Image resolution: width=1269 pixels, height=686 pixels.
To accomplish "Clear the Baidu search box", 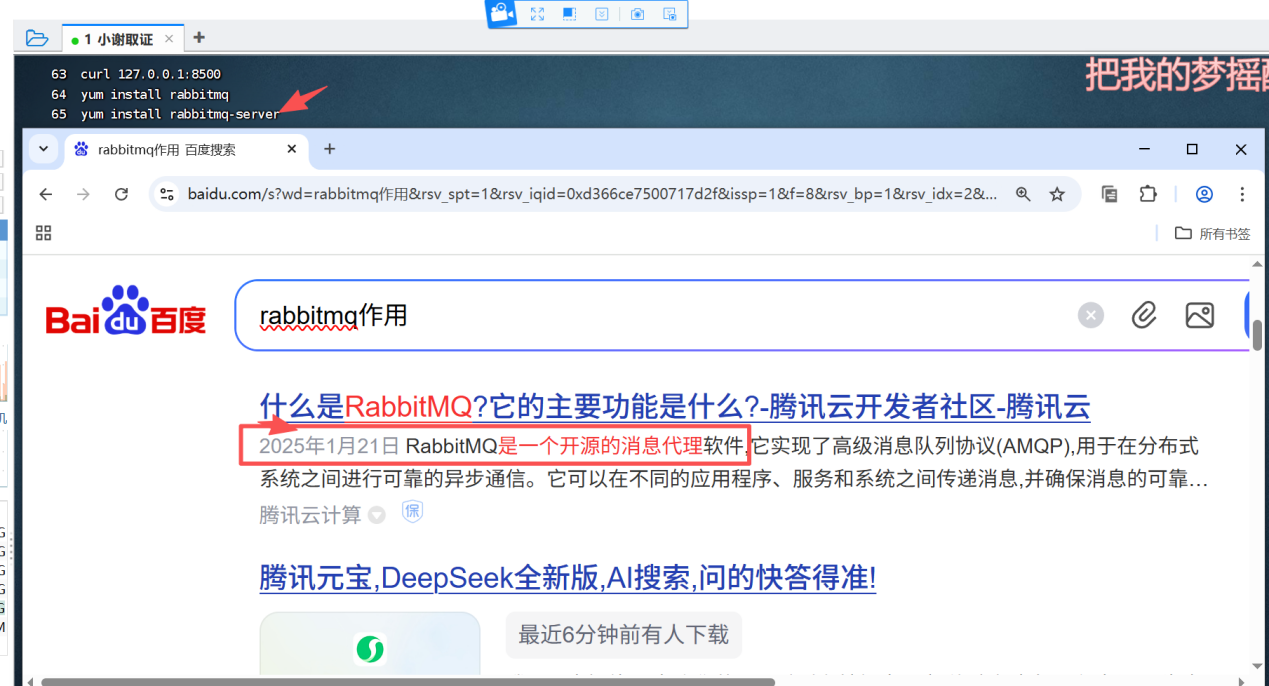I will 1090,316.
